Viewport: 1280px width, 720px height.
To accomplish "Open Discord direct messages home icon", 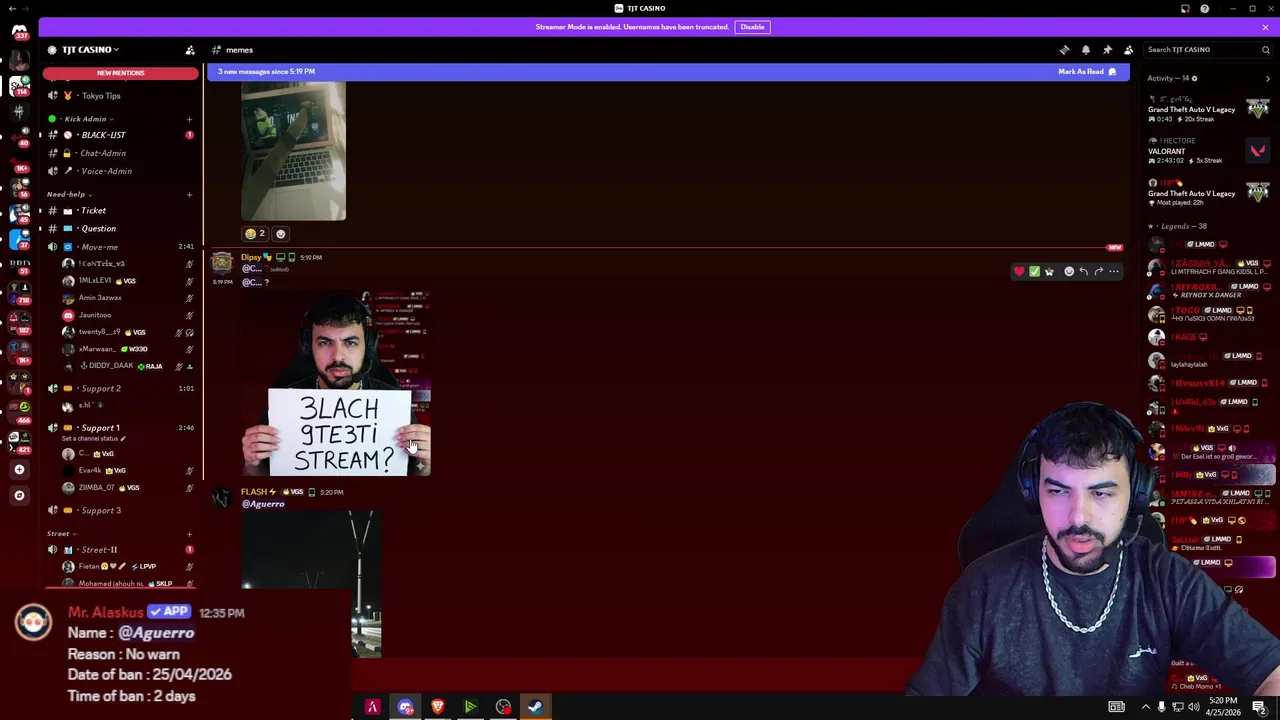I will 19,31.
